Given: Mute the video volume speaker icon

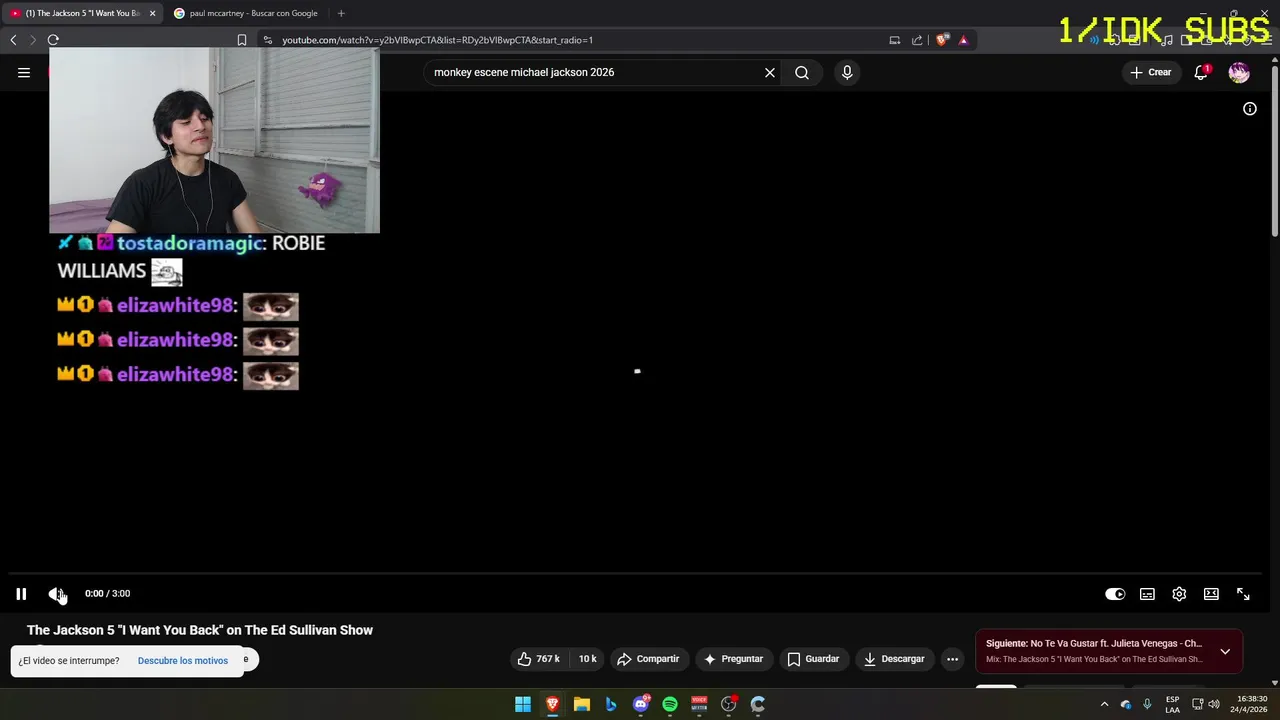Looking at the screenshot, I should [x=56, y=594].
